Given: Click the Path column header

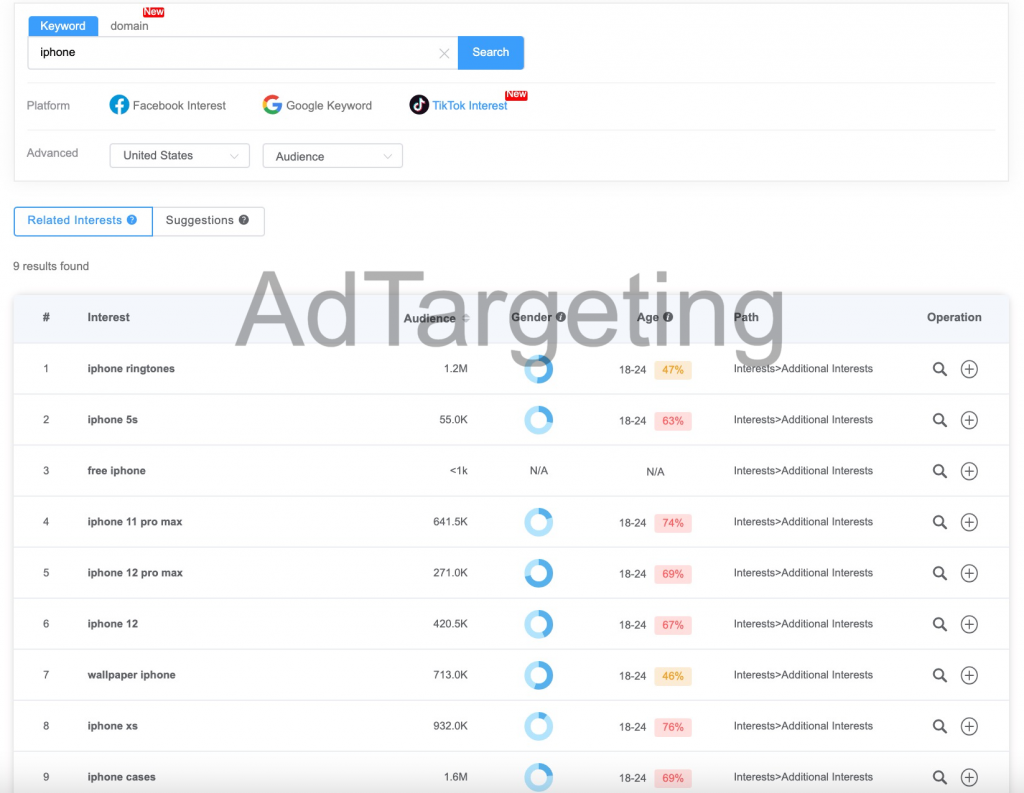Looking at the screenshot, I should 746,317.
